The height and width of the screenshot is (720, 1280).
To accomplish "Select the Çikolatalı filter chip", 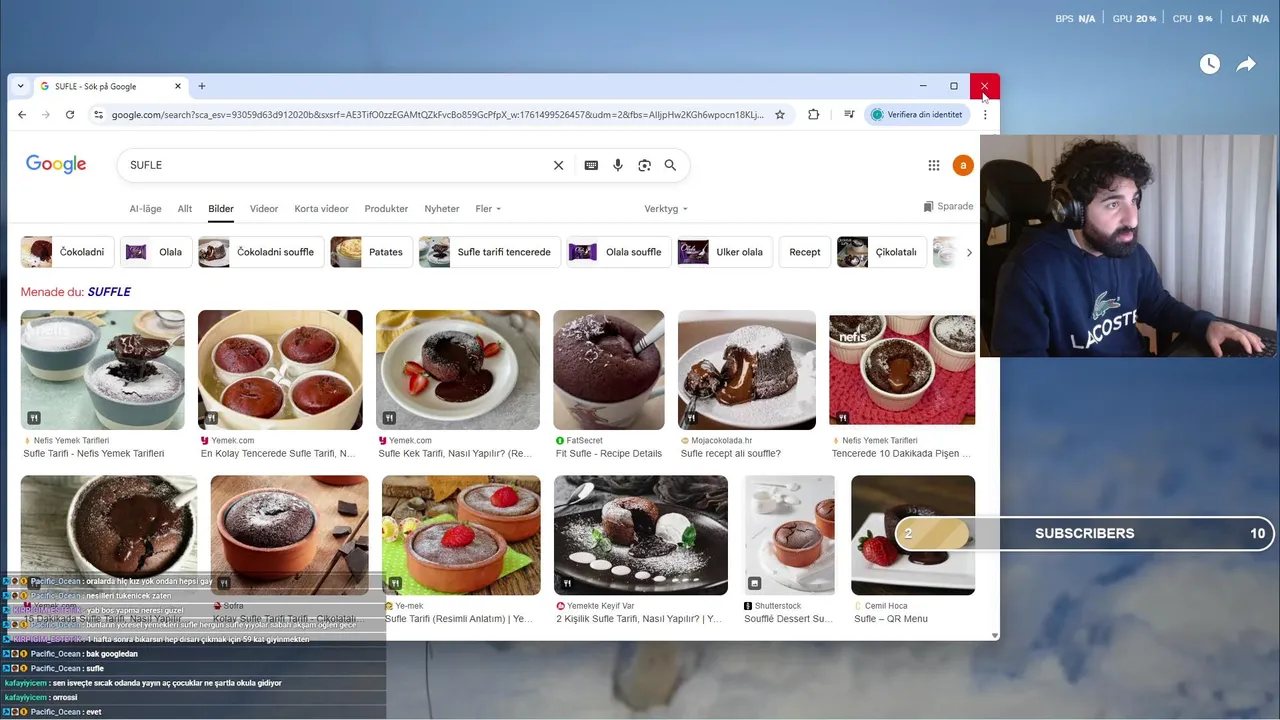I will (x=882, y=252).
